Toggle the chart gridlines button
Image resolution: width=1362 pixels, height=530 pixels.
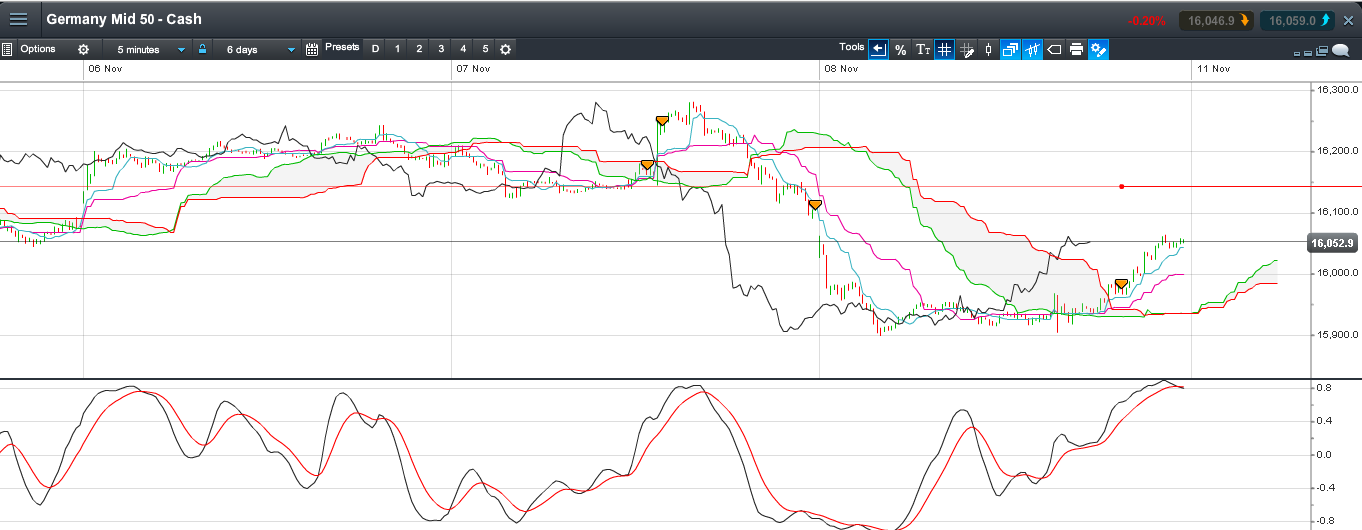[x=944, y=49]
